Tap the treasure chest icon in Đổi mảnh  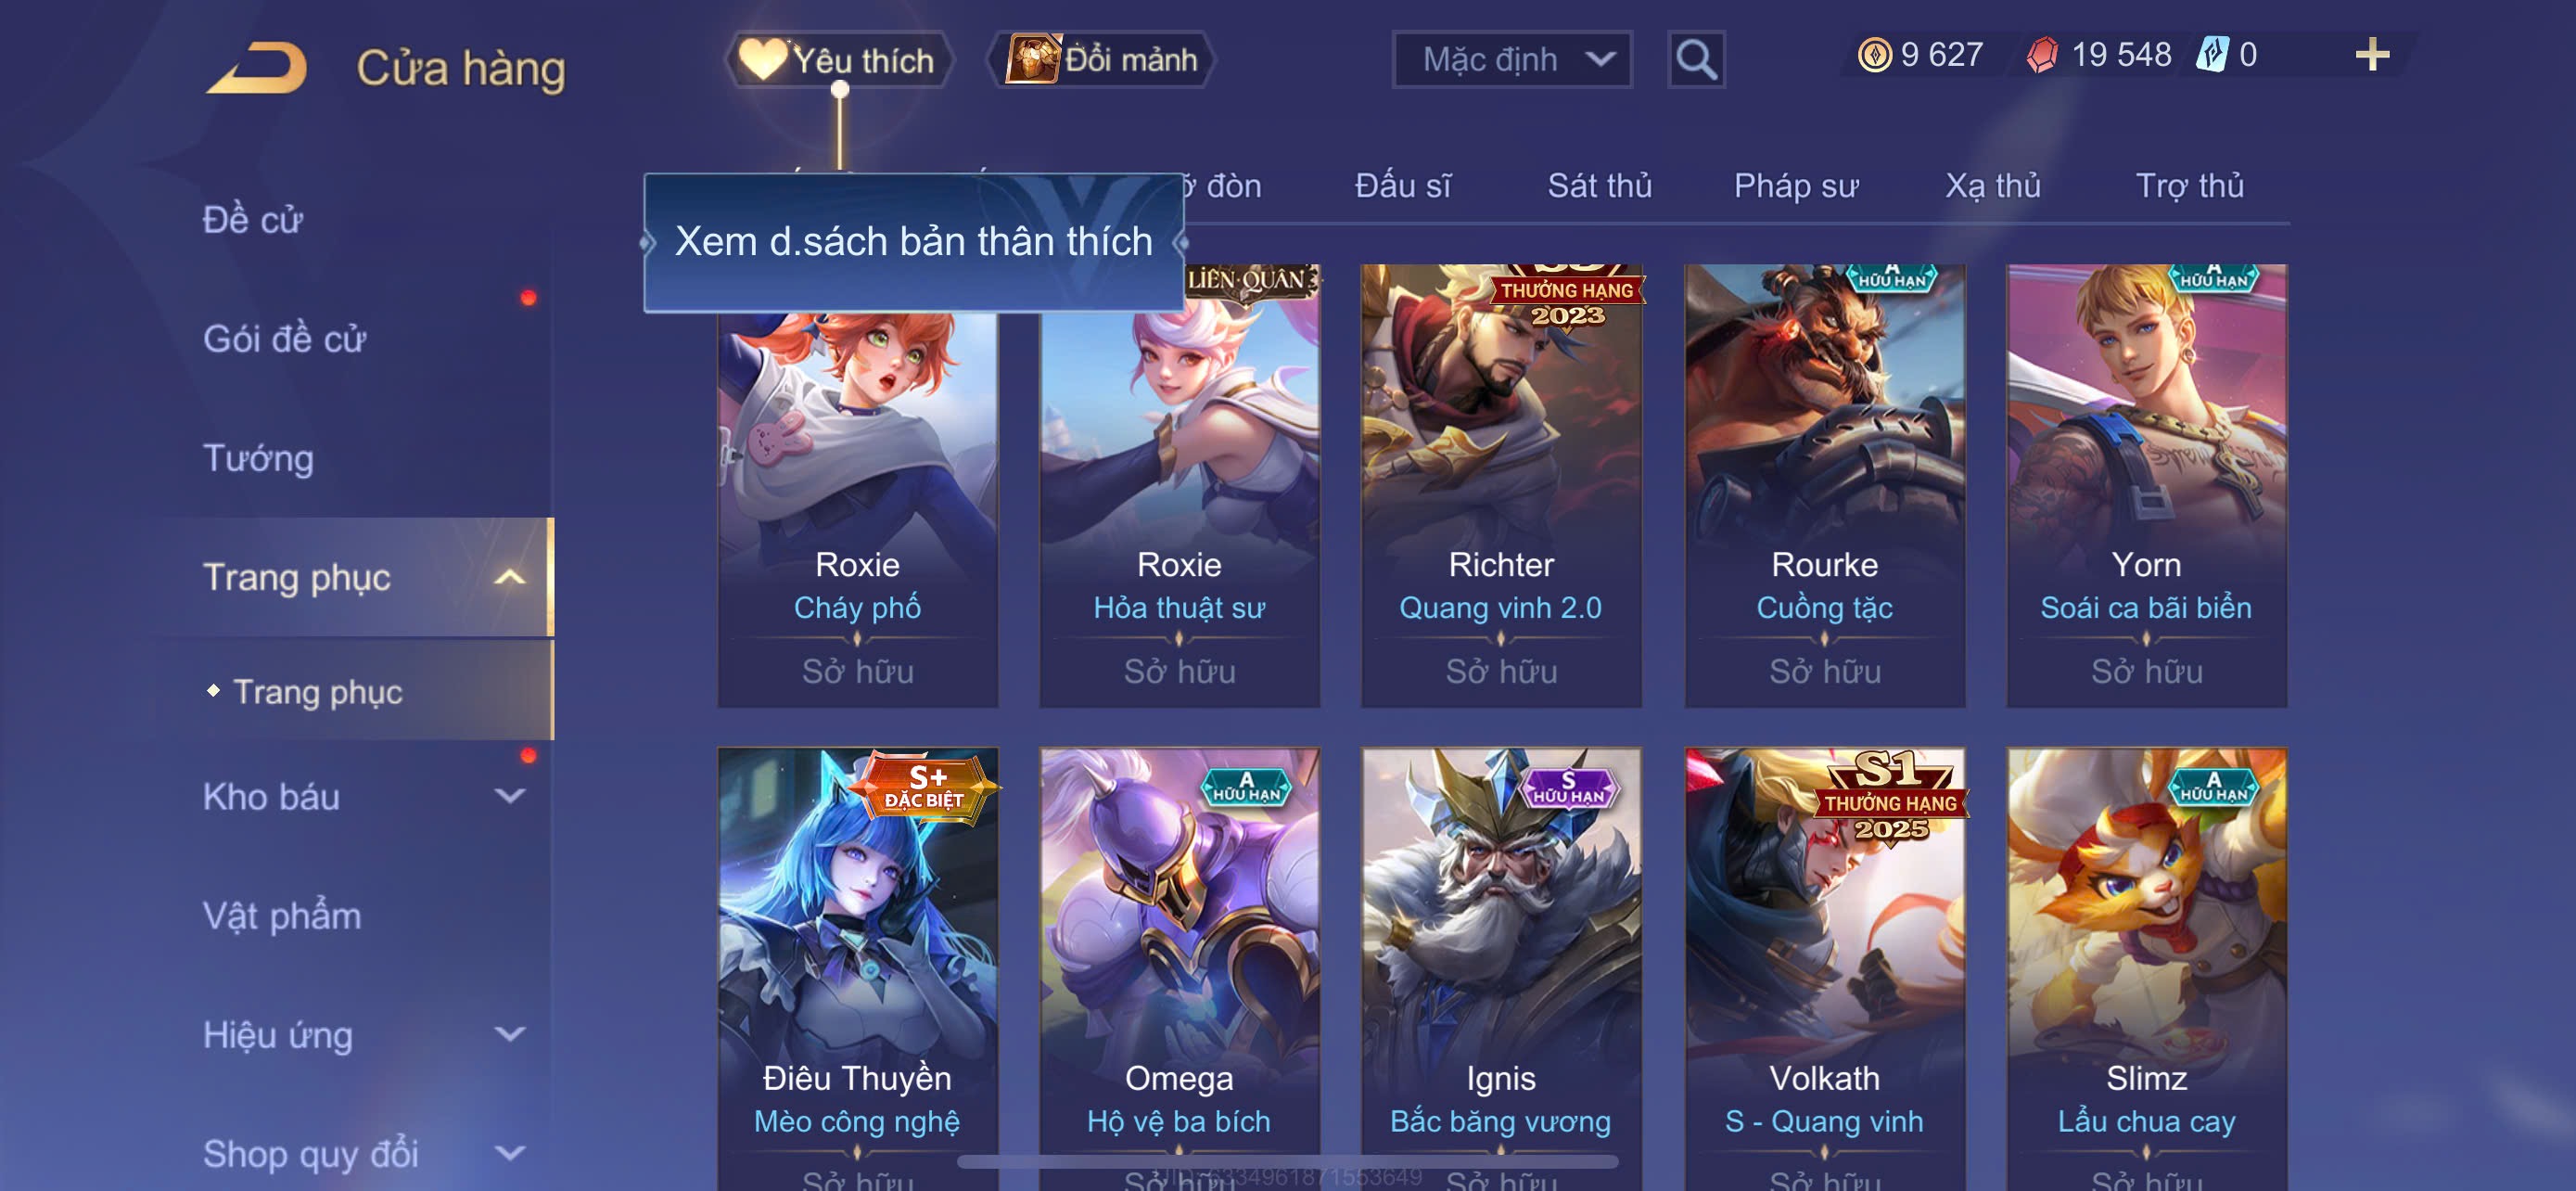click(x=1033, y=59)
